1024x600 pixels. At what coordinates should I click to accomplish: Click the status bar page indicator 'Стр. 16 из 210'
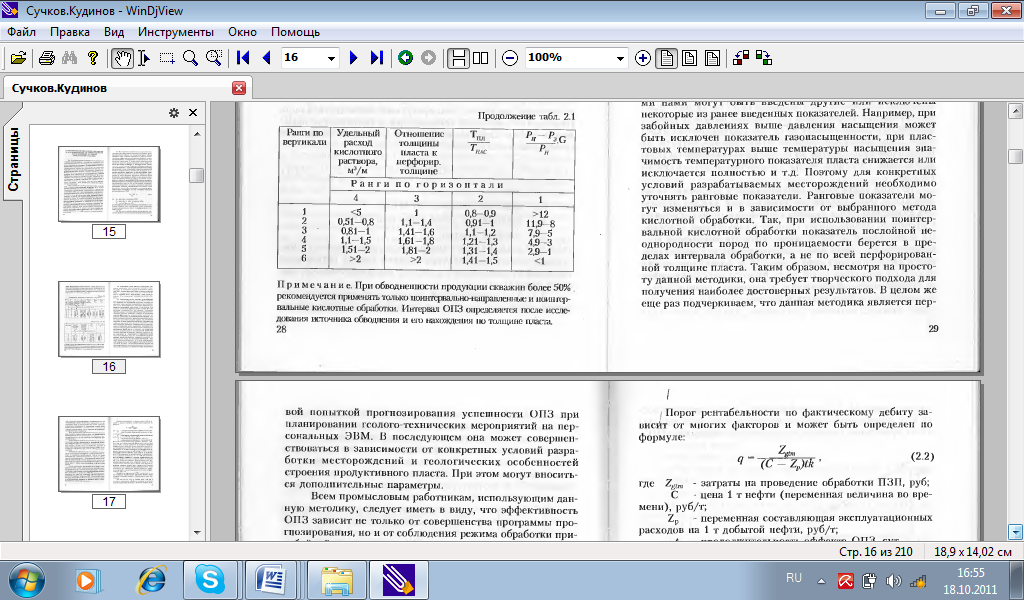875,552
